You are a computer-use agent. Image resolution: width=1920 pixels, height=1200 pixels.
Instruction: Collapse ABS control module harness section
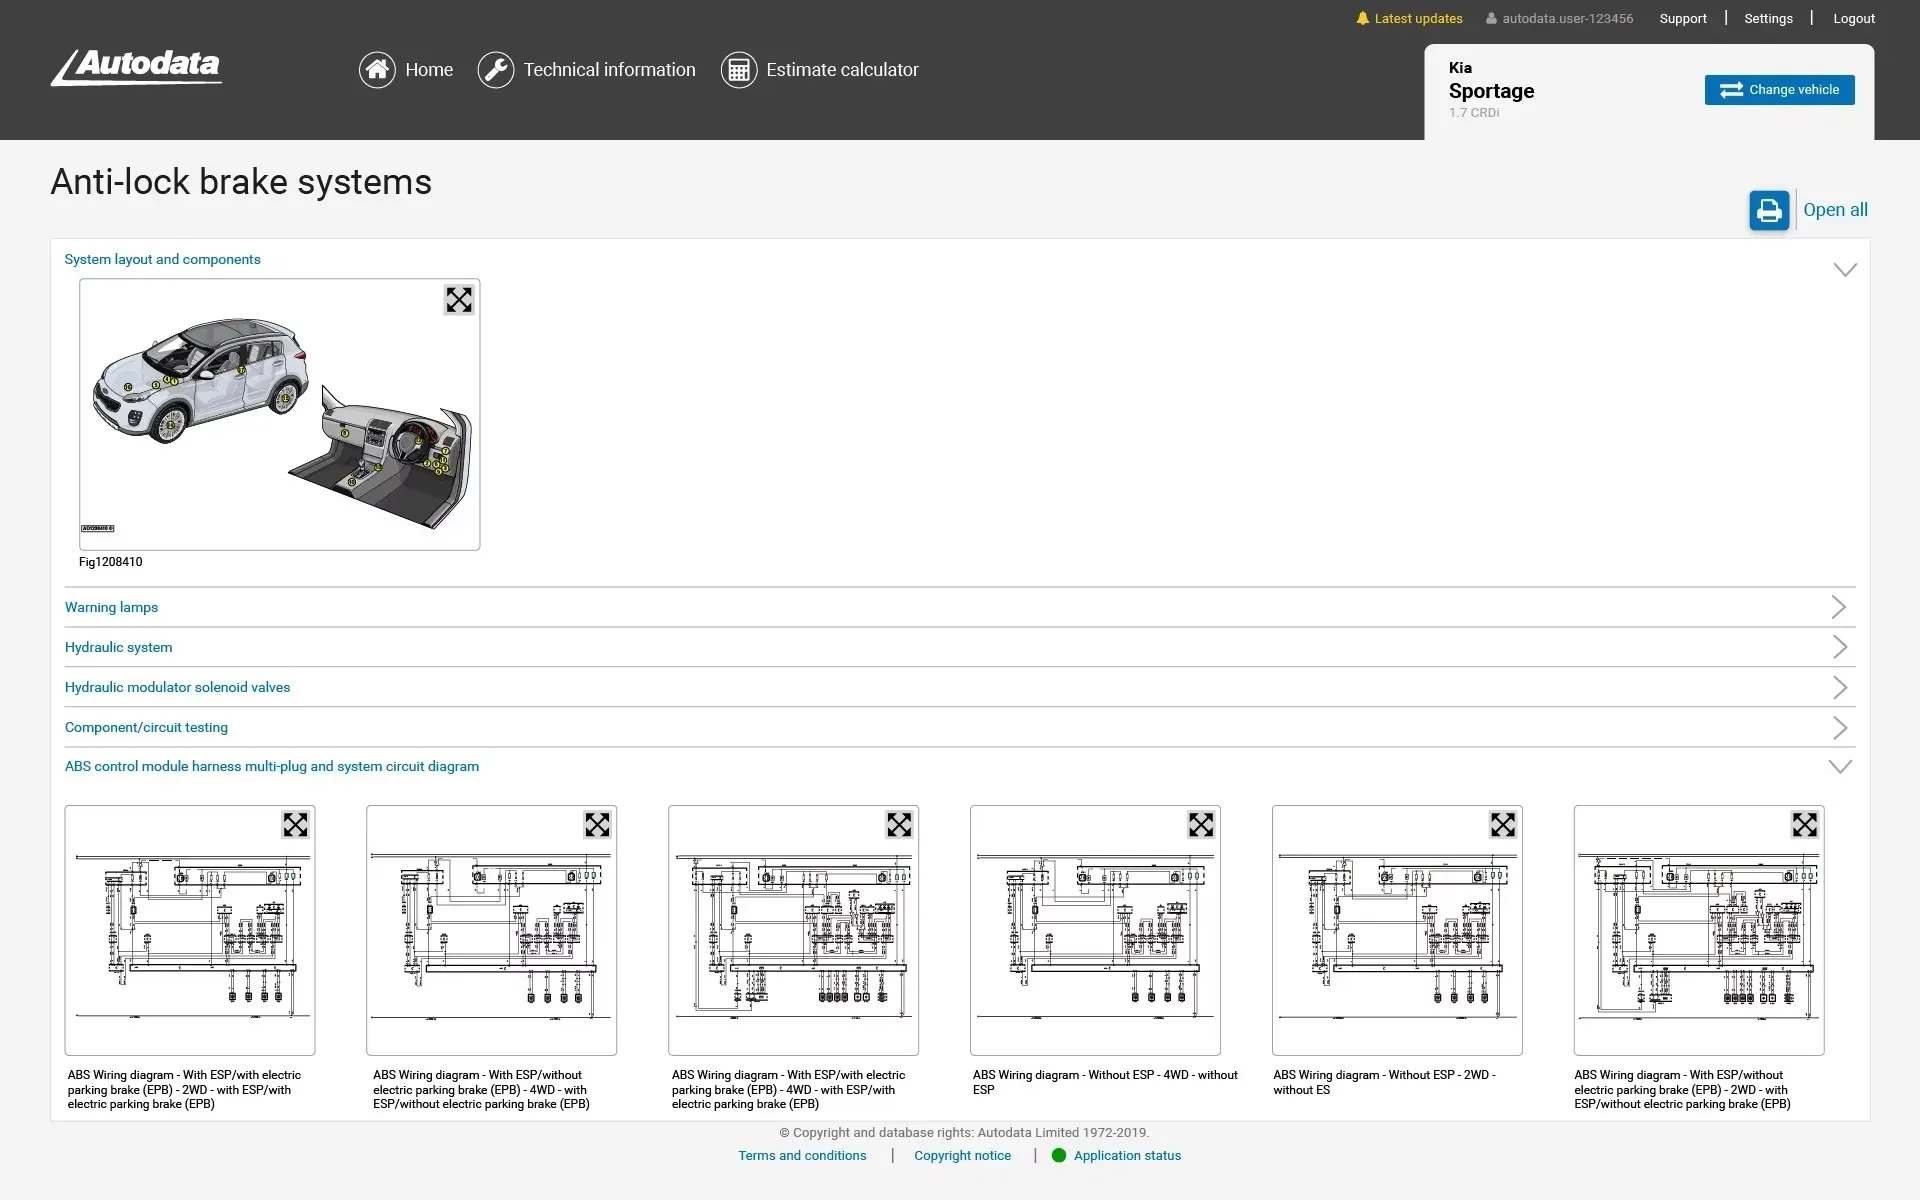point(1839,767)
